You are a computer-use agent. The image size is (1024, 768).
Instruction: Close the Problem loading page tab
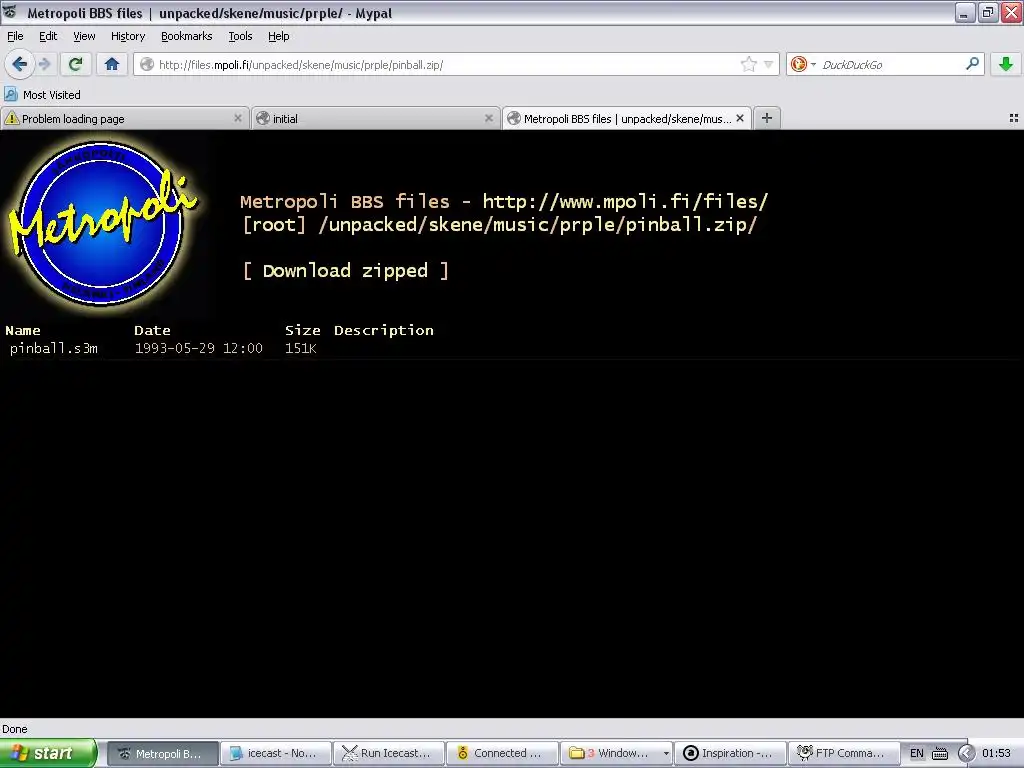point(238,118)
